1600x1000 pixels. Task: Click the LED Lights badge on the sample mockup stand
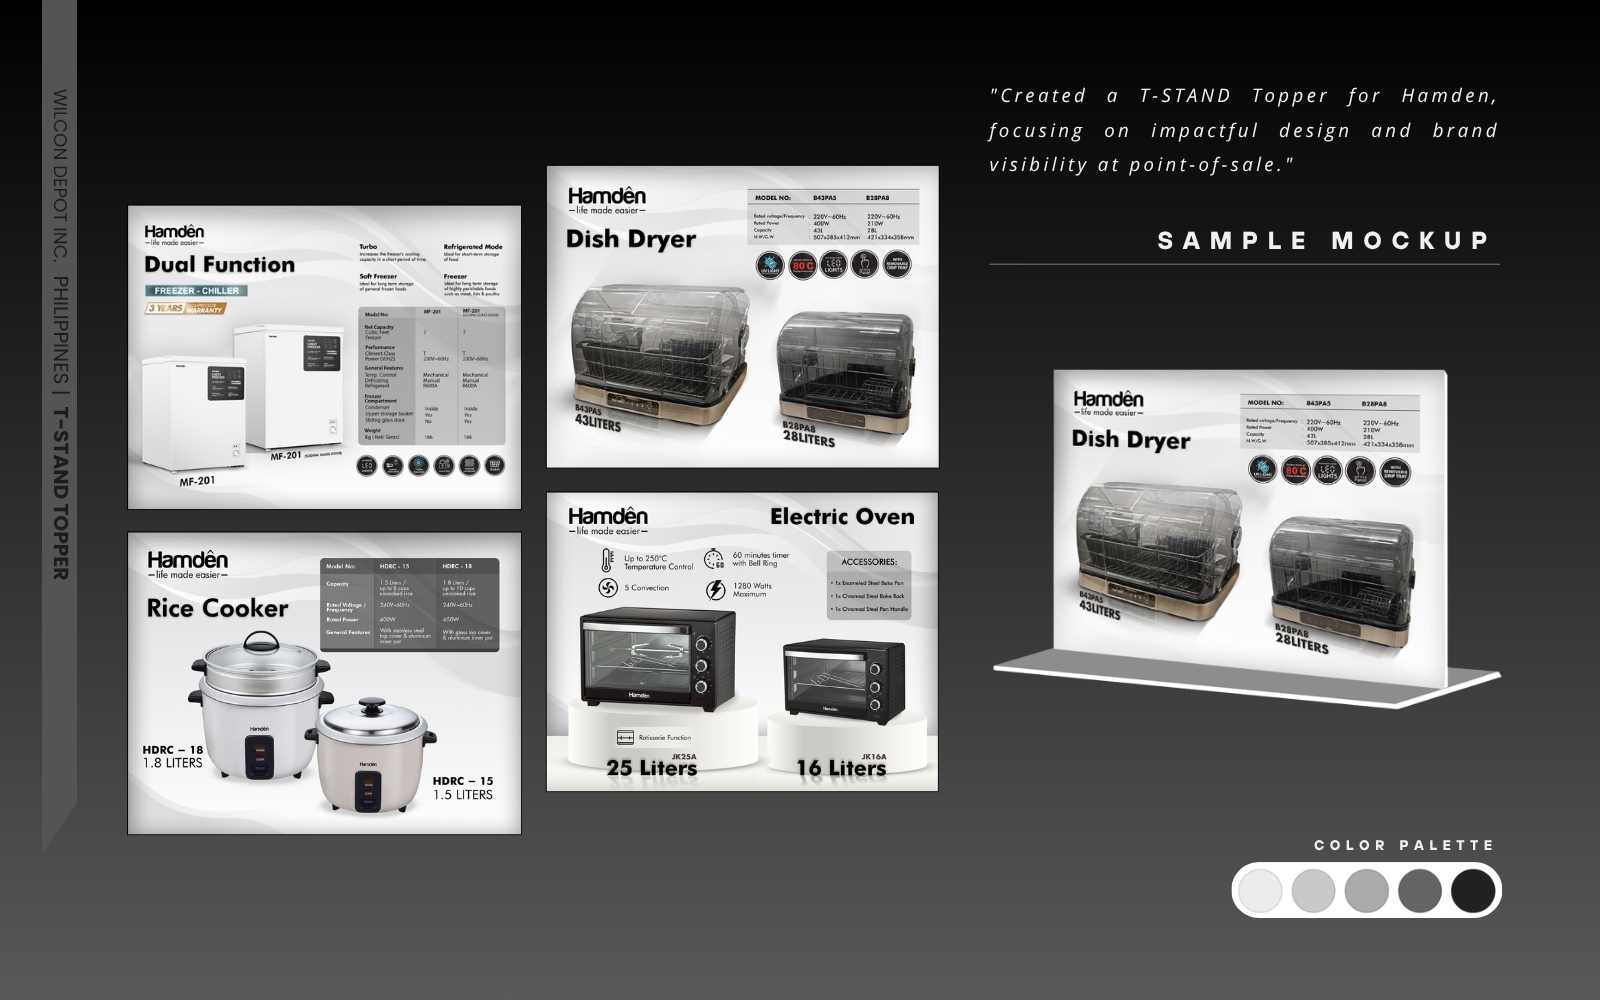click(x=1328, y=469)
